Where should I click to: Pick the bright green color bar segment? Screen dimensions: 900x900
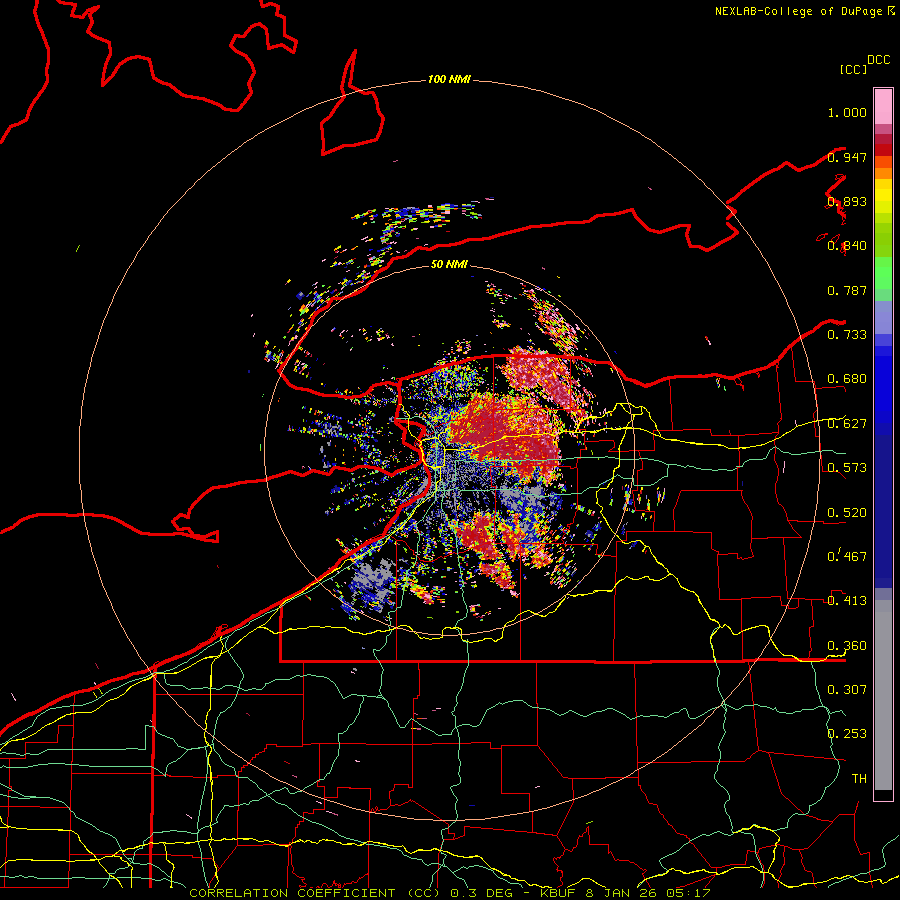[883, 273]
